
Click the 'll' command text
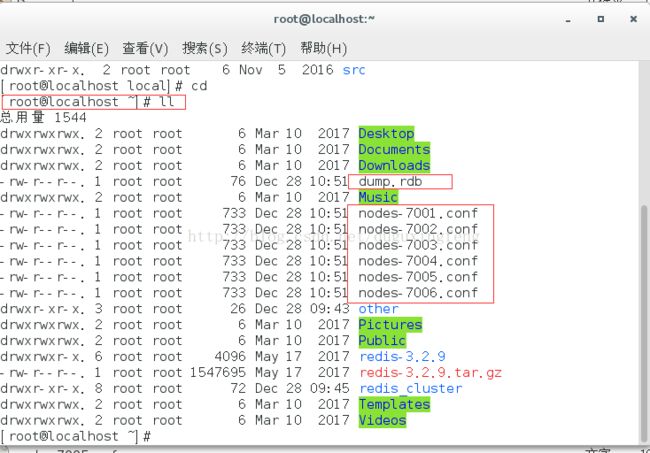(x=167, y=102)
